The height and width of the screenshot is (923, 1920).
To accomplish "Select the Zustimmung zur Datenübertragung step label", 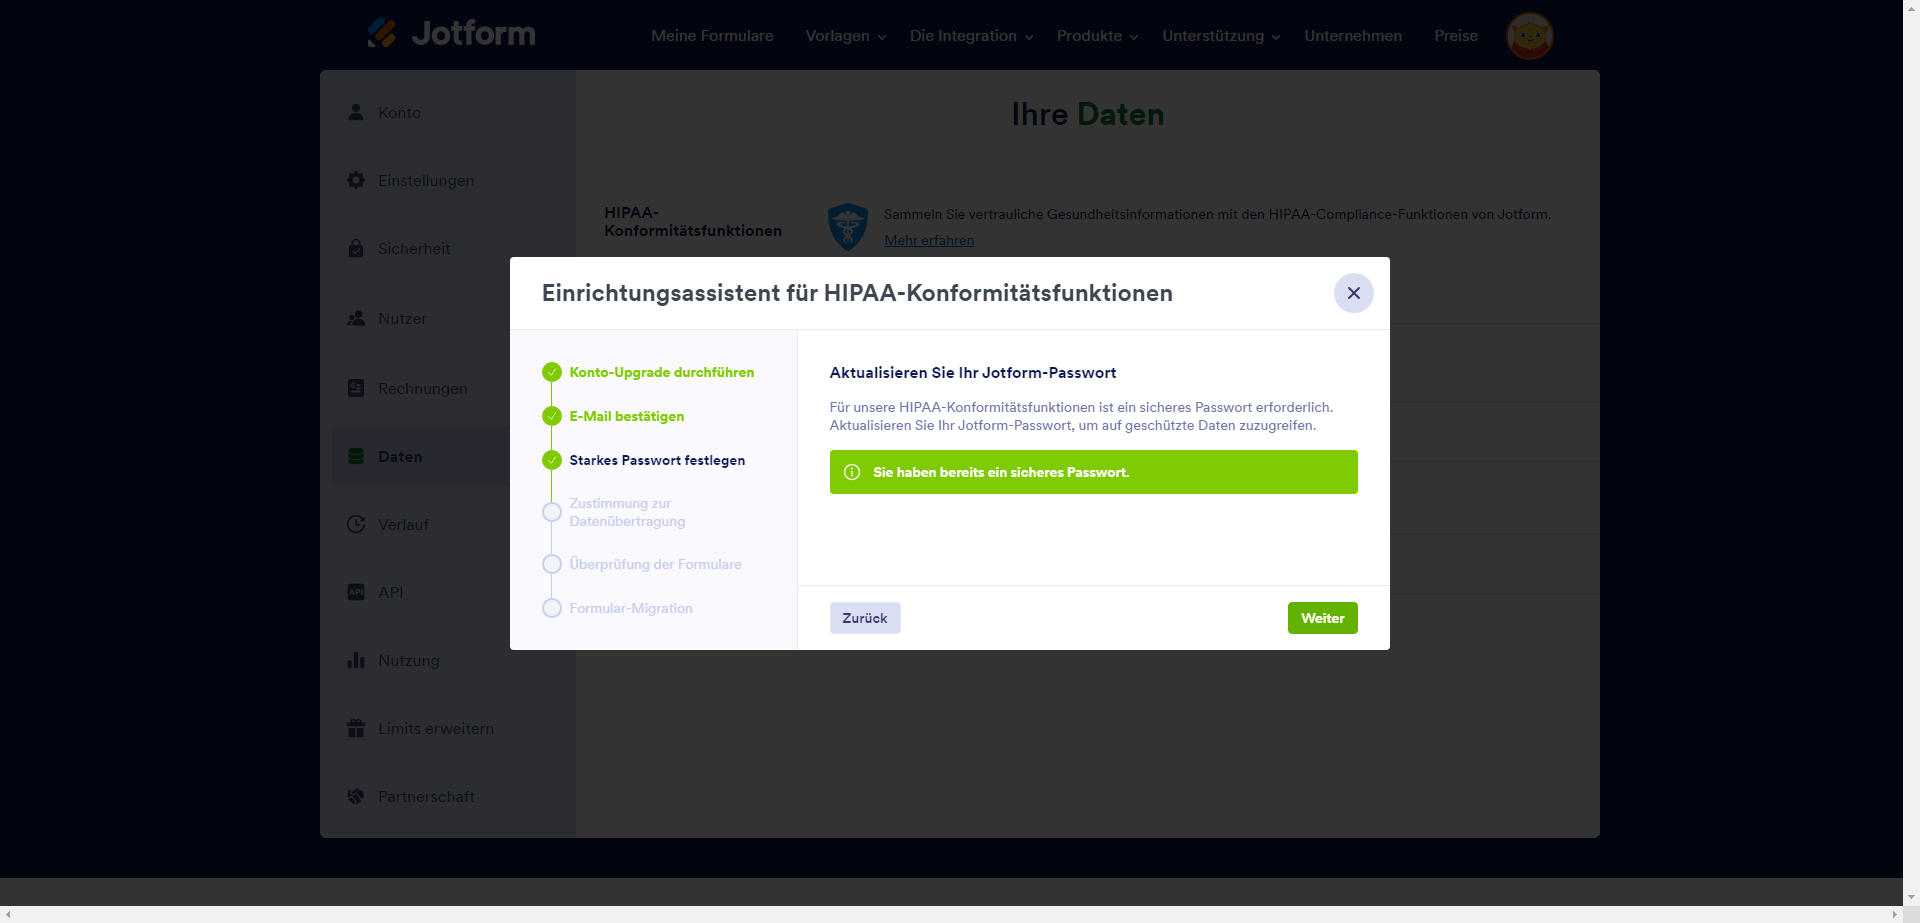I will [627, 512].
